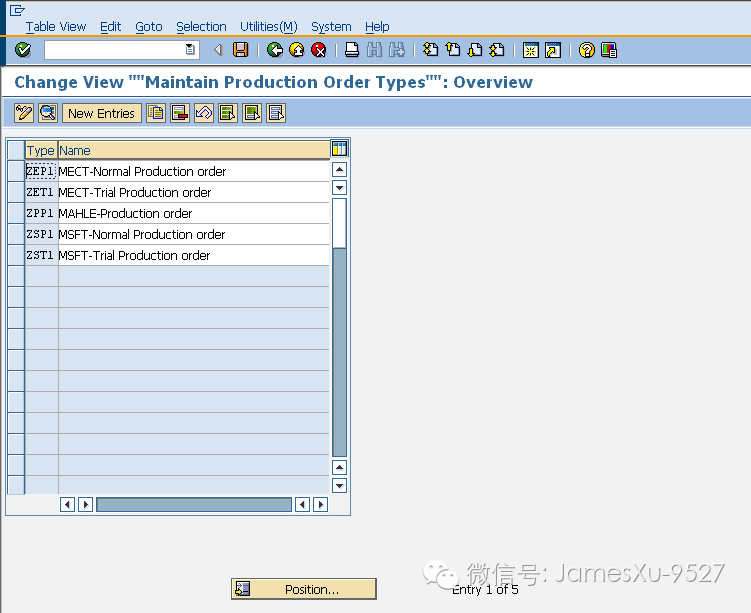Open the Edit menu

pyautogui.click(x=110, y=27)
